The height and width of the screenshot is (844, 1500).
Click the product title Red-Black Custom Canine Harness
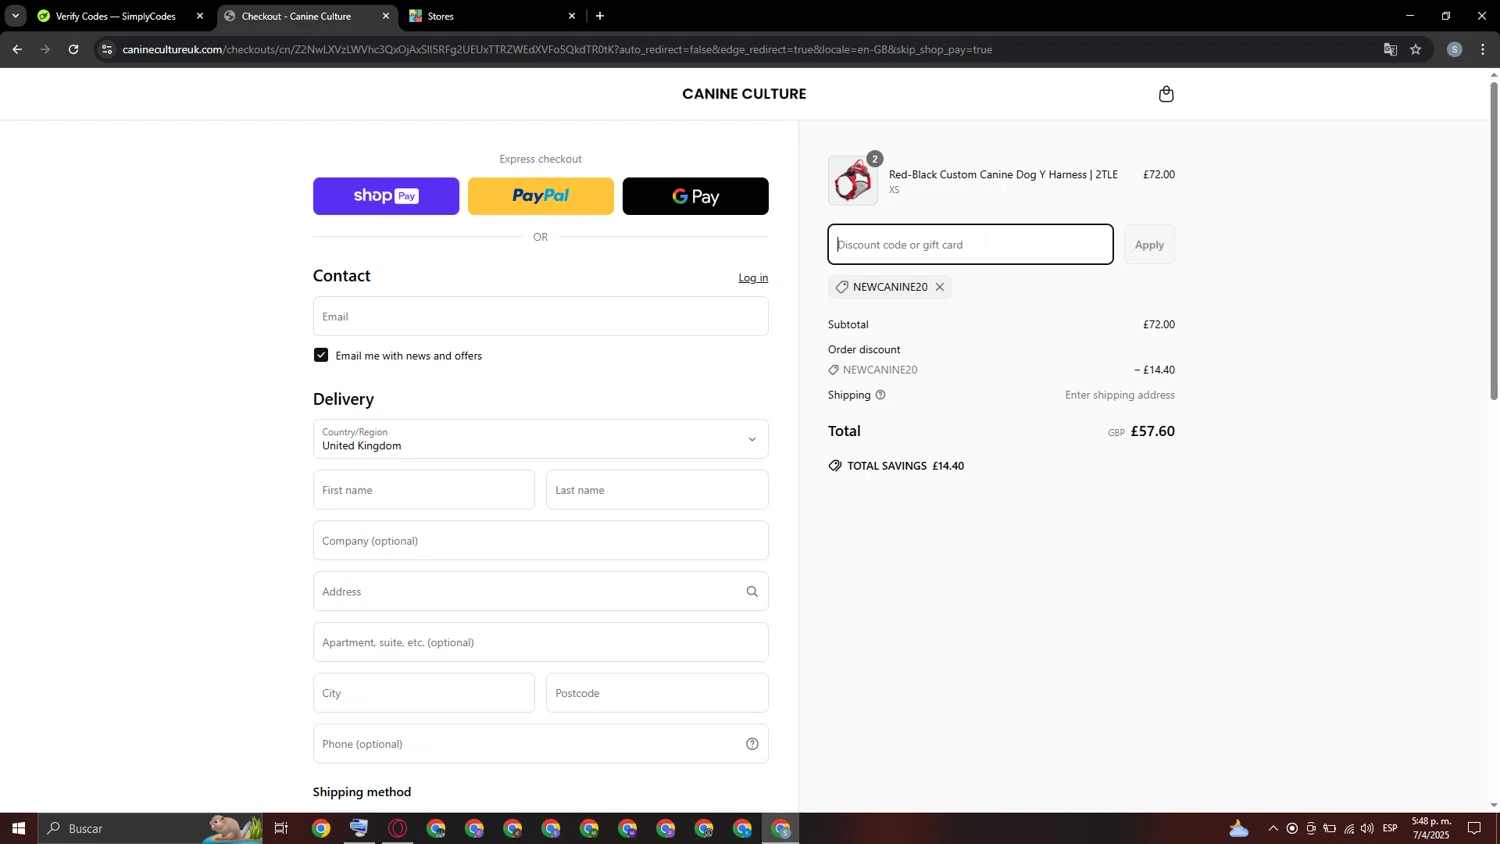click(x=1003, y=175)
